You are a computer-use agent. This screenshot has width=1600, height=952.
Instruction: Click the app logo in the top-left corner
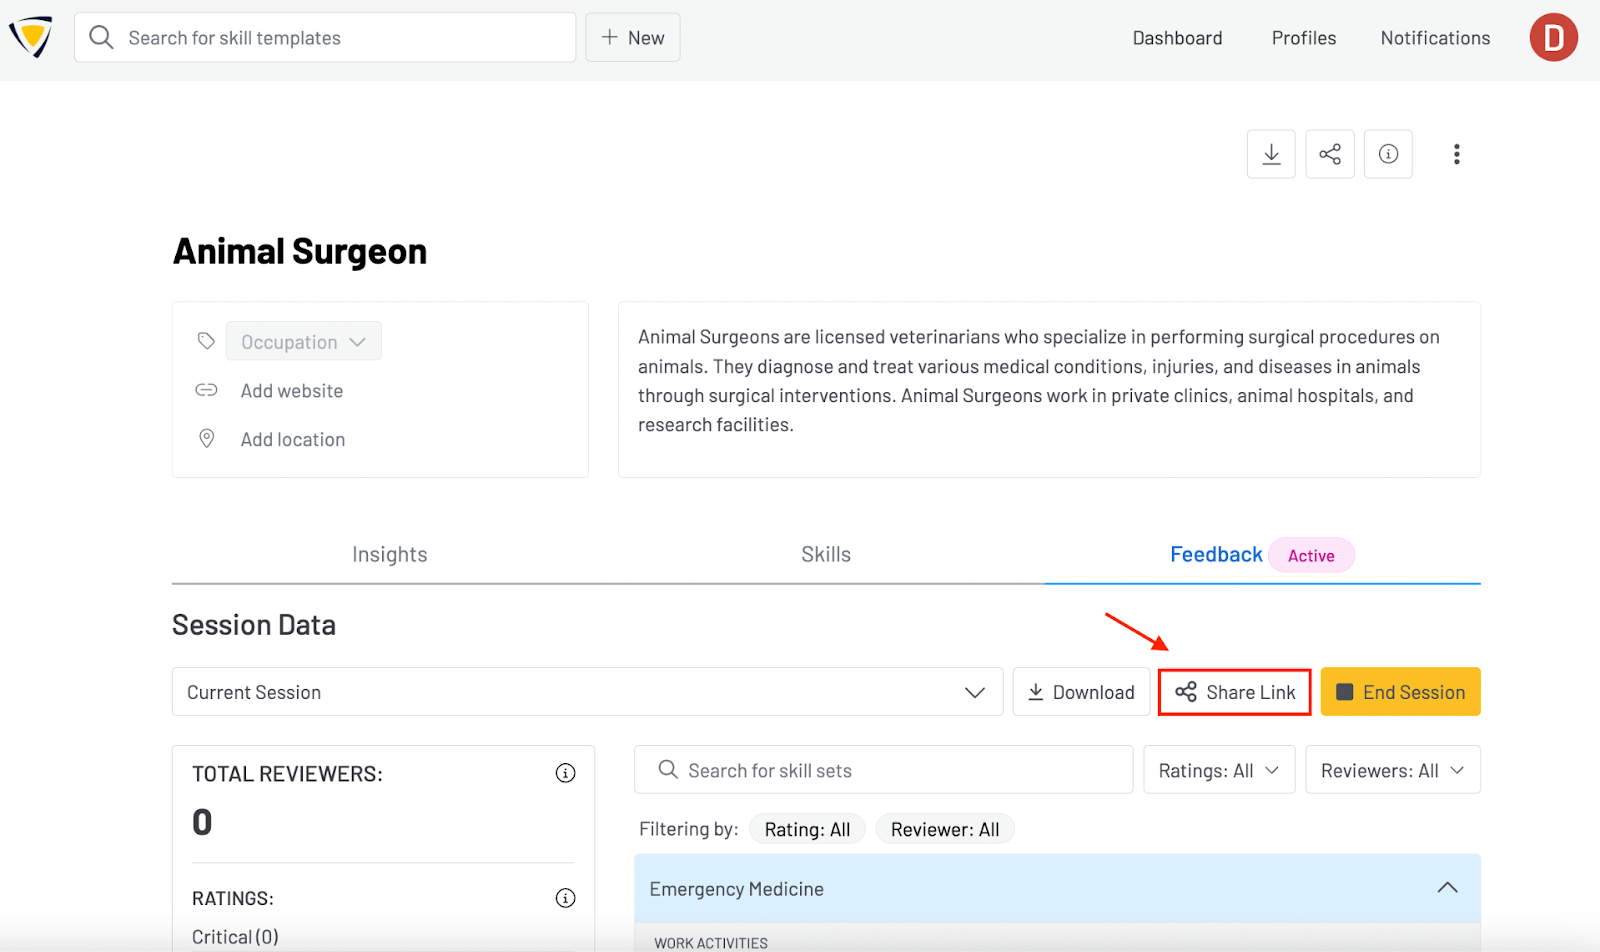click(30, 38)
